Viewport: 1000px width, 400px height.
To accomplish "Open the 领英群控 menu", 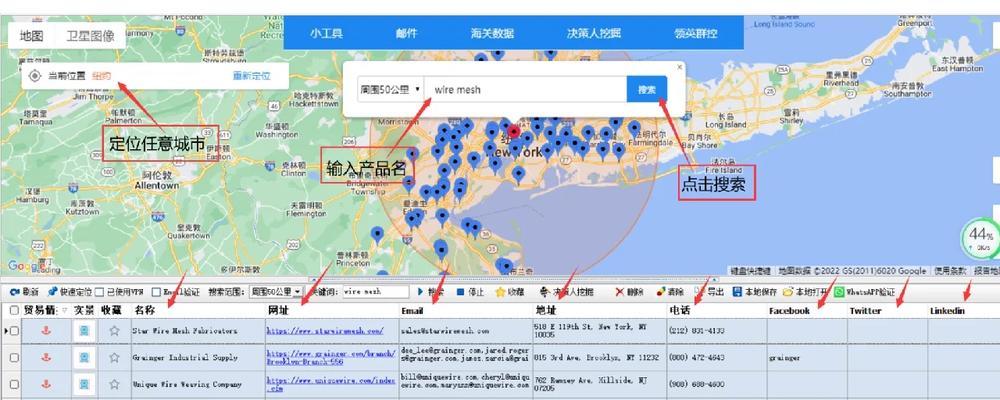I will coord(695,34).
